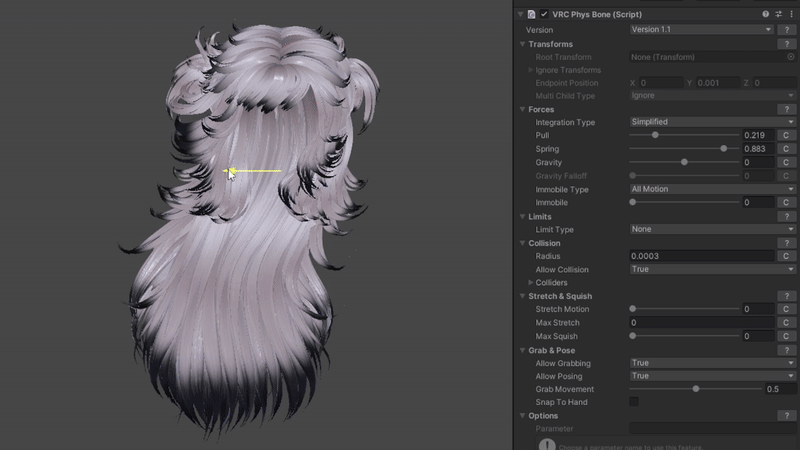Viewport: 800px width, 450px height.
Task: Click the help button beside Version
Action: tap(786, 30)
